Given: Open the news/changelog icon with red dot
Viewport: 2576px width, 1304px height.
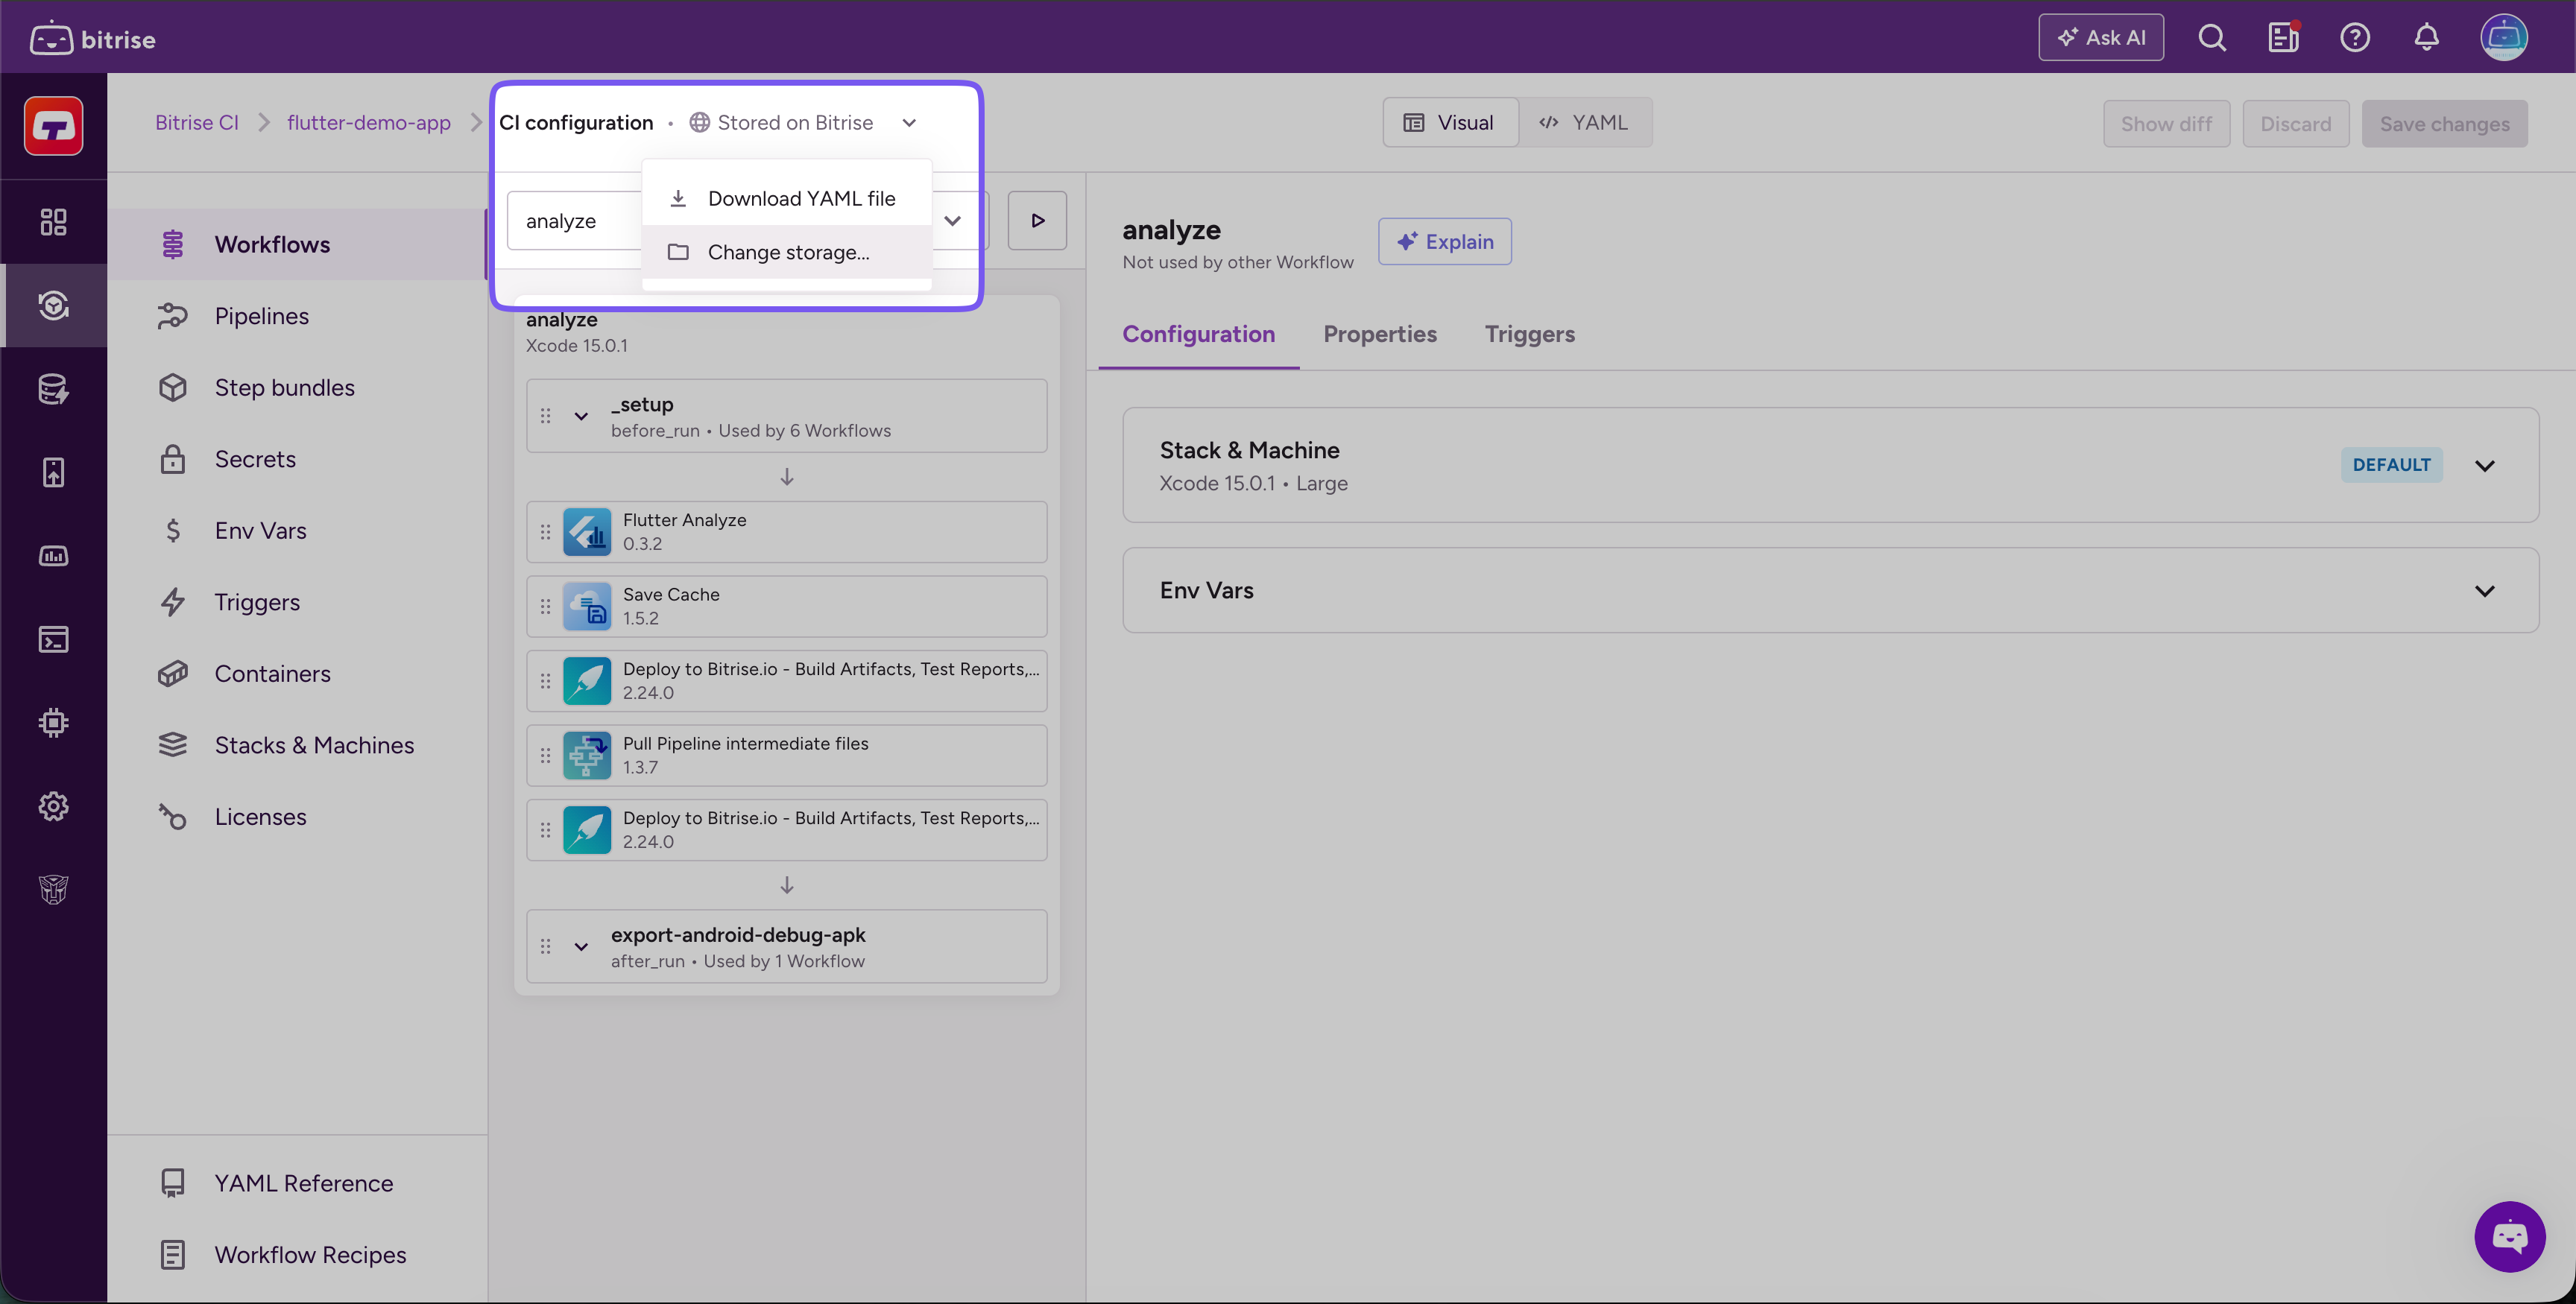Looking at the screenshot, I should click(2283, 38).
